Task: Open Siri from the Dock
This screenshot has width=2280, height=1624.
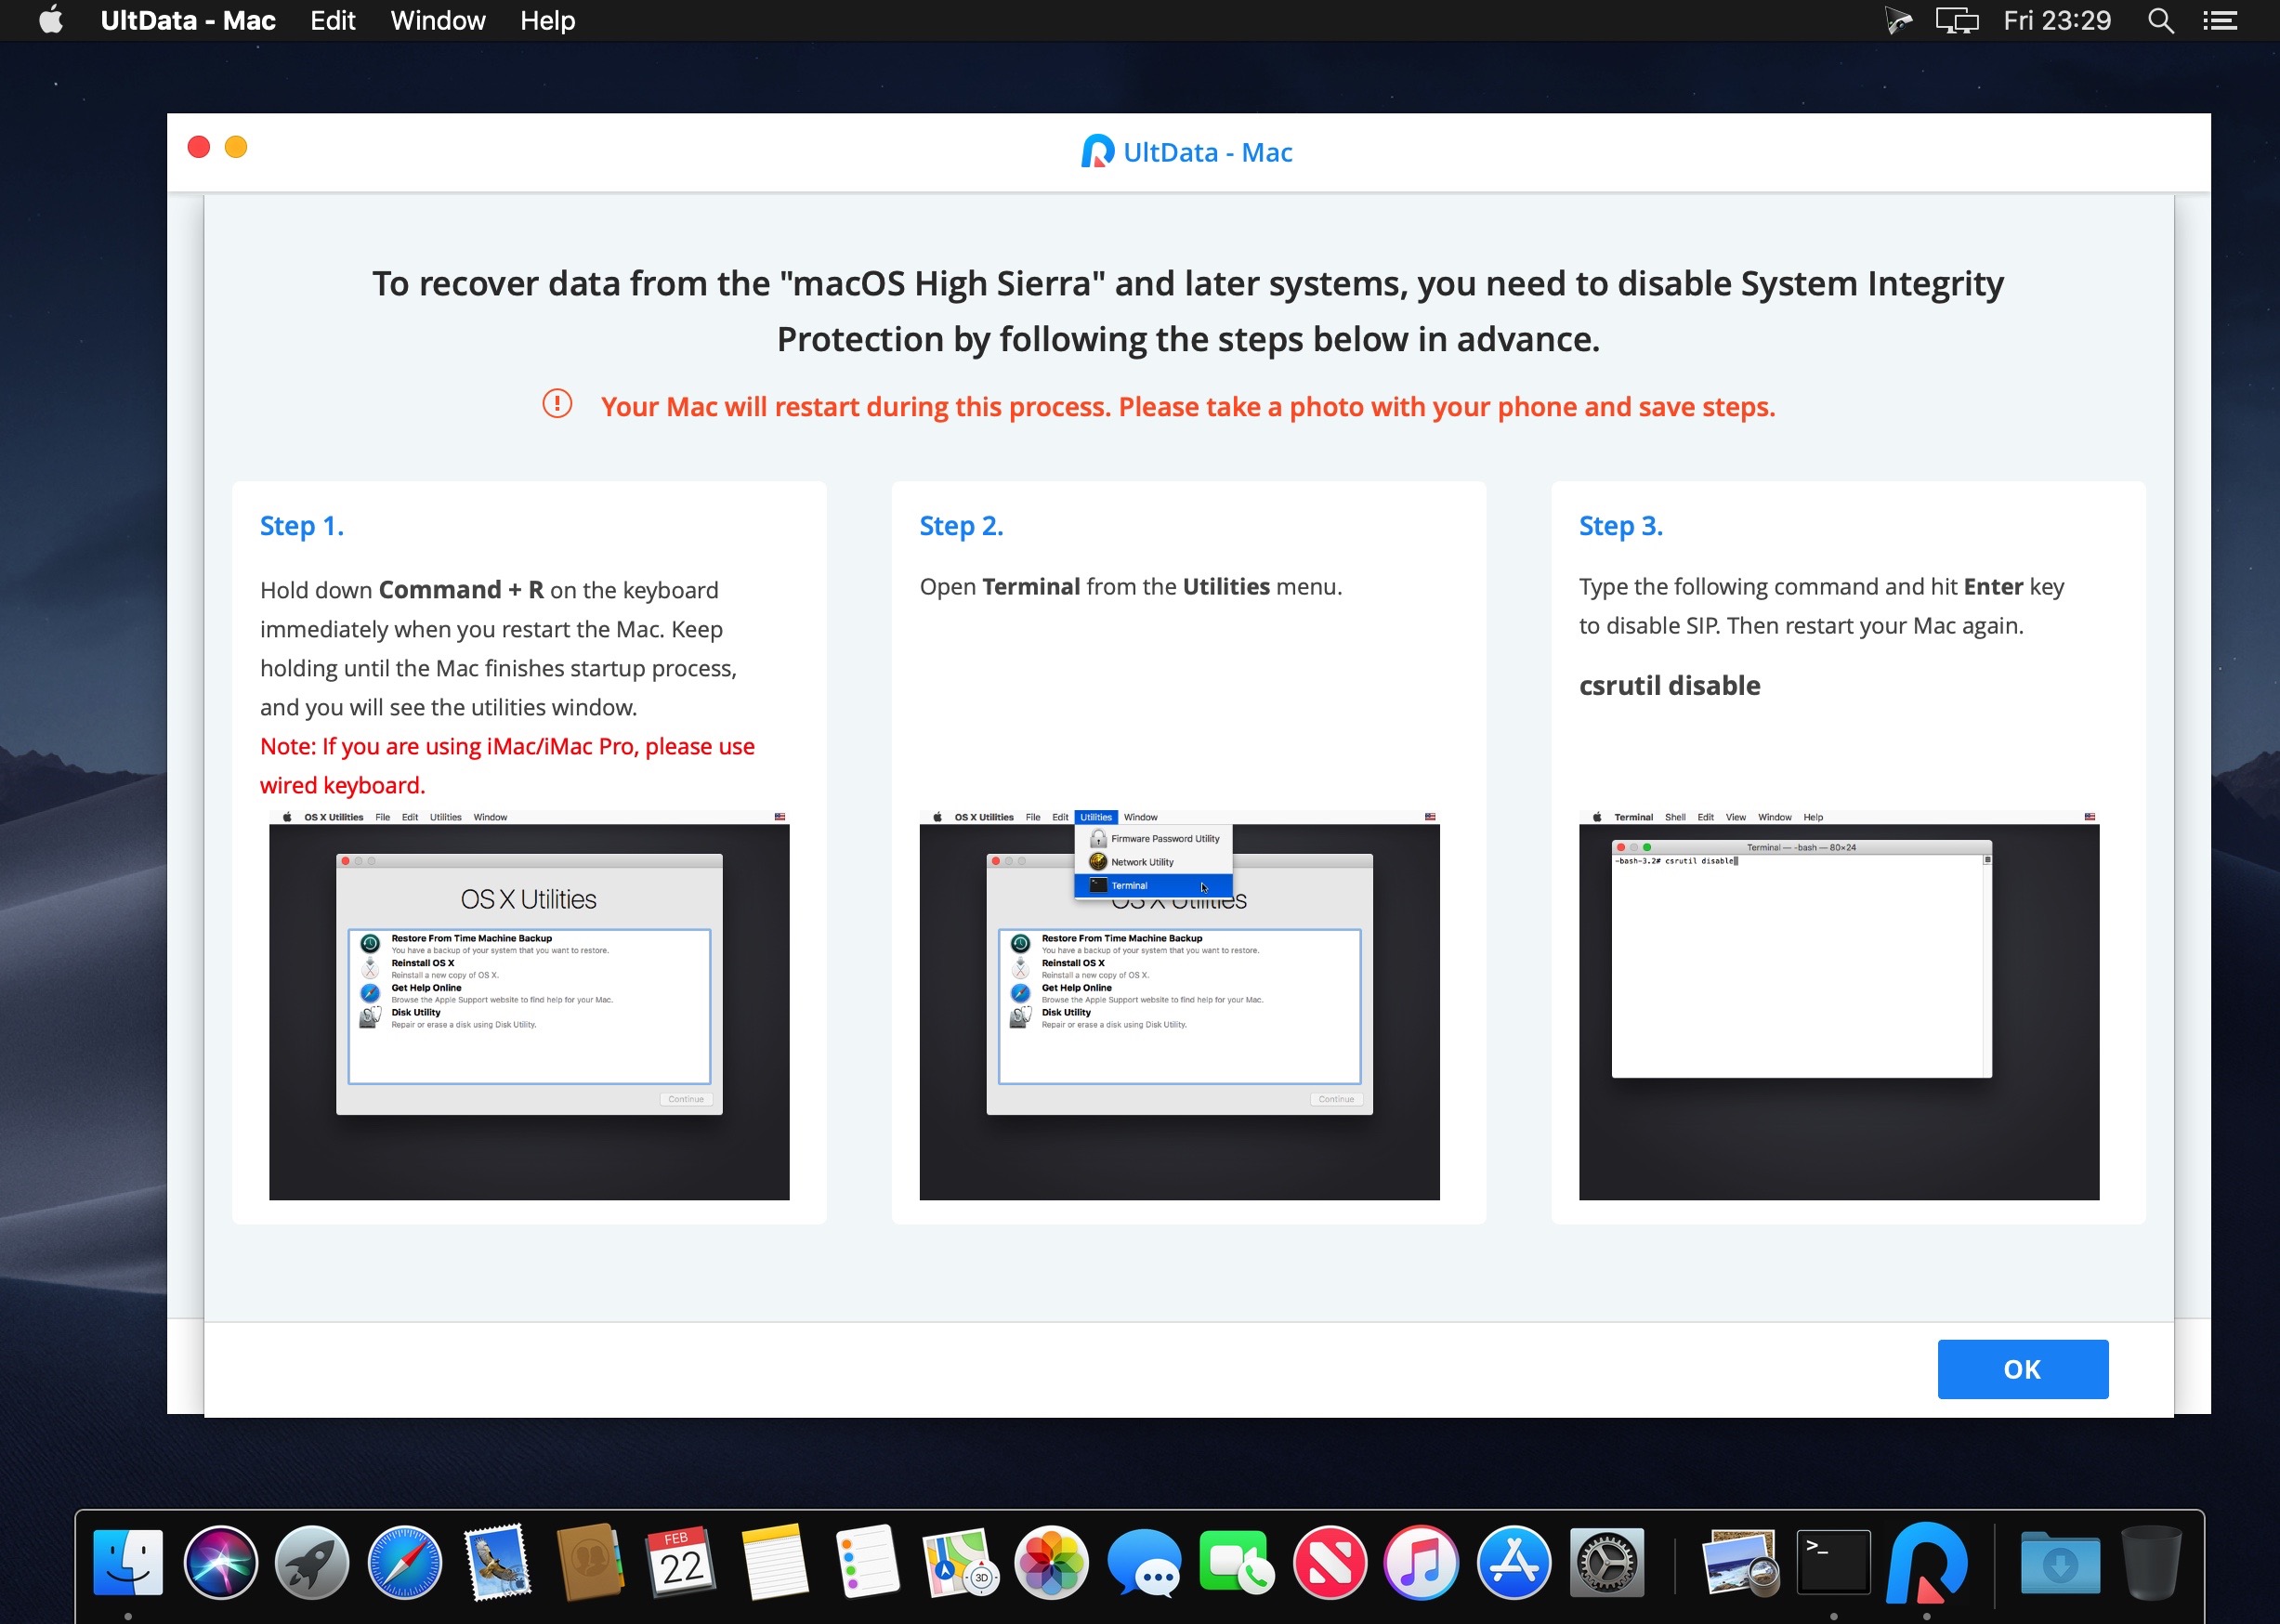Action: click(220, 1561)
